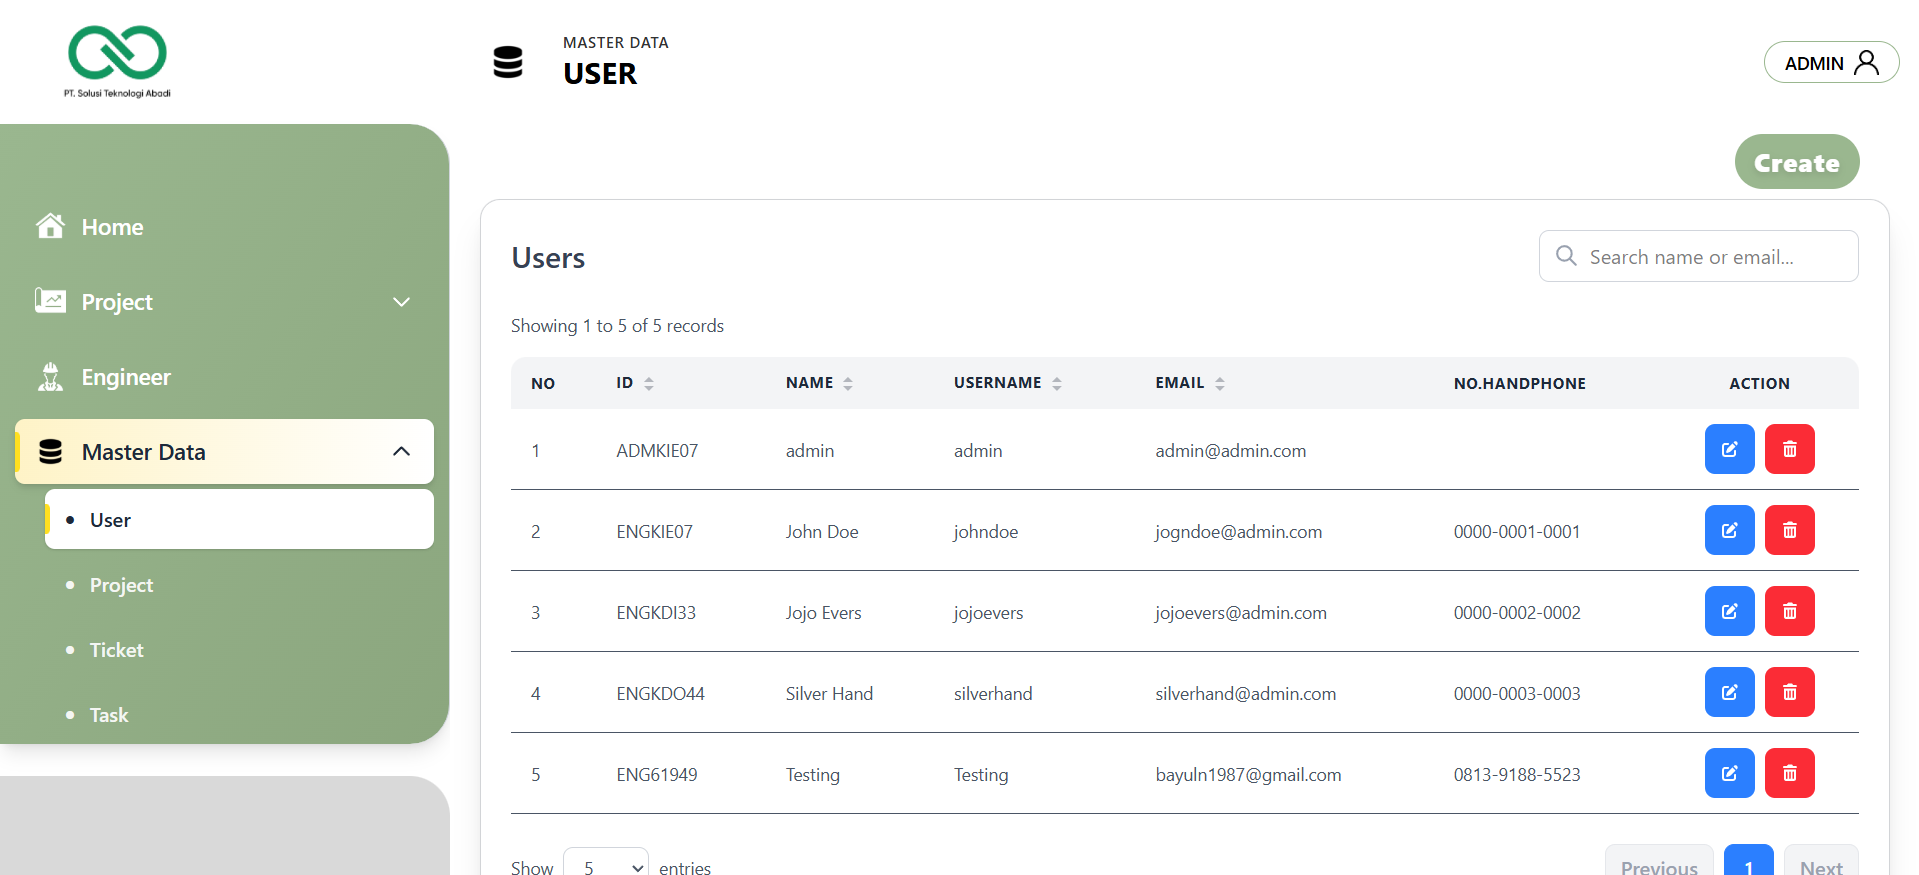Open the ADMIN account button

click(x=1831, y=62)
